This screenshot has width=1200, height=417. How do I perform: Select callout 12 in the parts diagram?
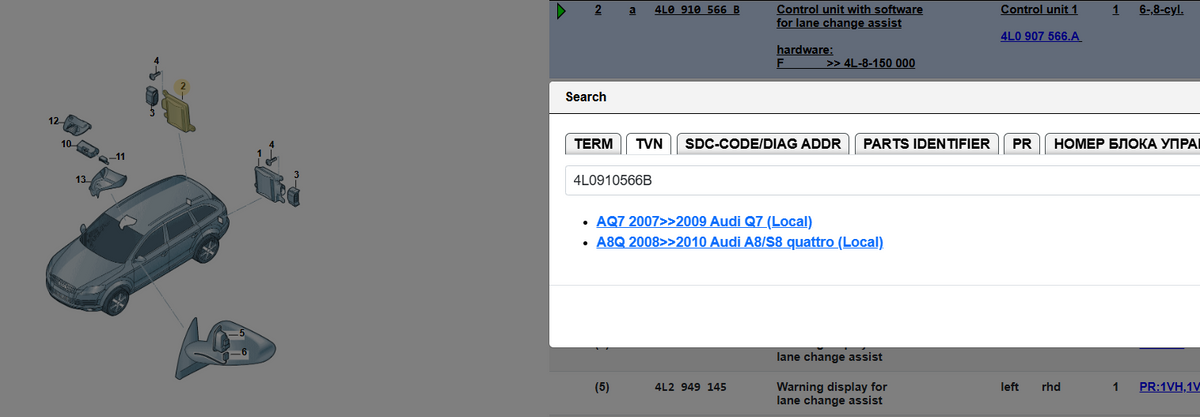(x=54, y=121)
